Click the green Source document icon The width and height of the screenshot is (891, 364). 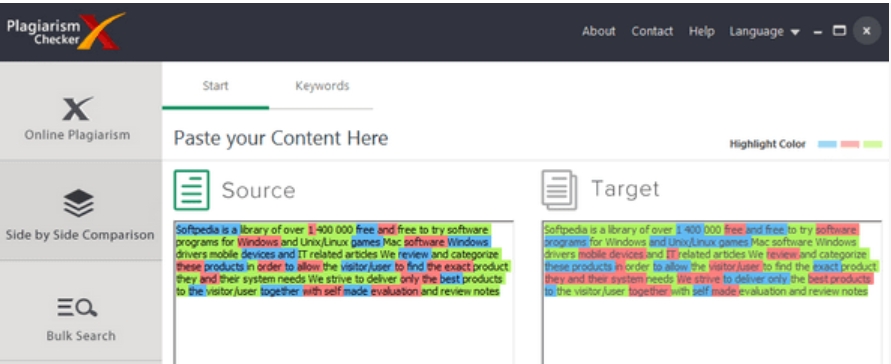[x=191, y=190]
